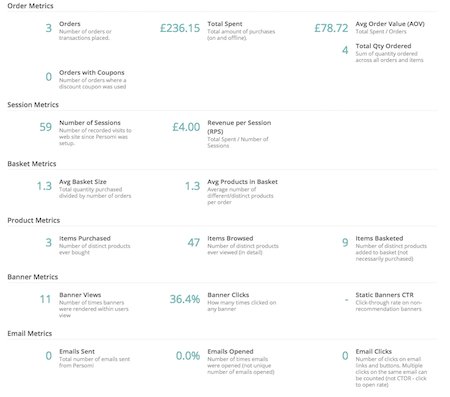Click the Number of Sessions value 59

(46, 127)
